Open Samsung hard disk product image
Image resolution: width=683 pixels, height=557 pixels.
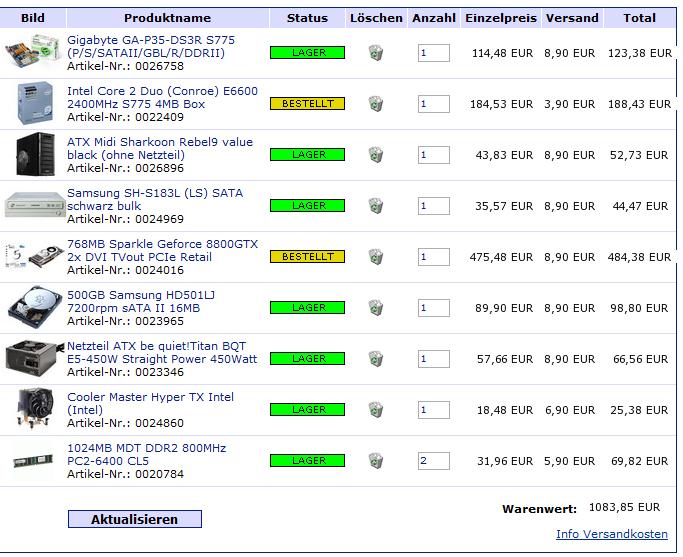pos(35,307)
